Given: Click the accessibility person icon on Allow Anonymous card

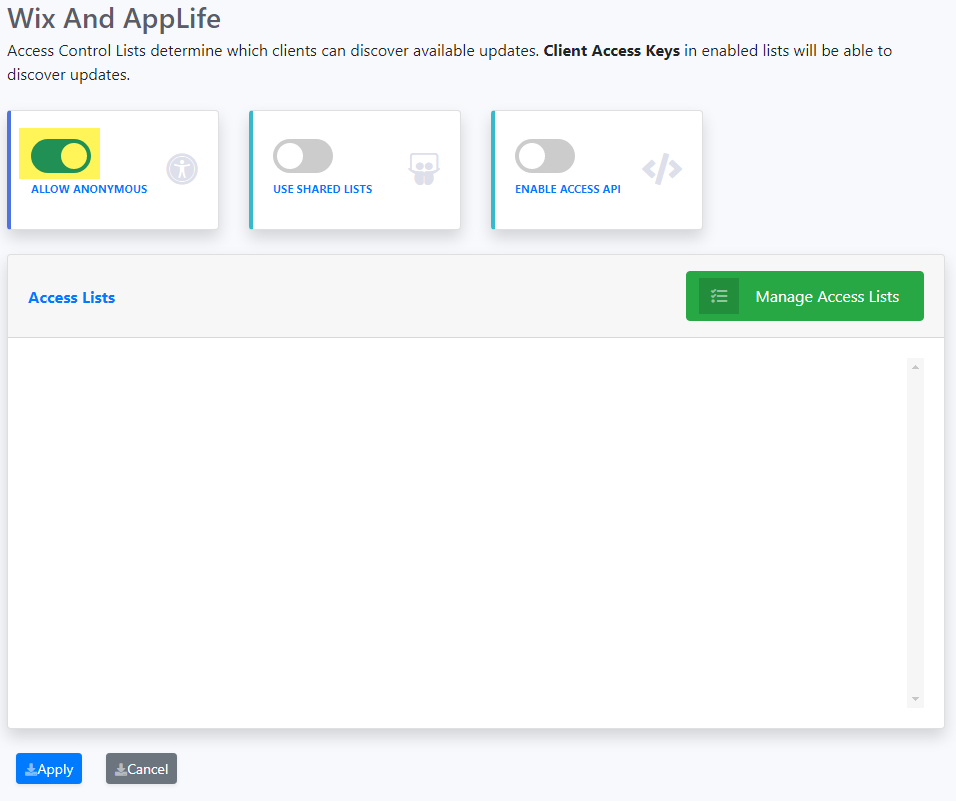Looking at the screenshot, I should (x=182, y=169).
